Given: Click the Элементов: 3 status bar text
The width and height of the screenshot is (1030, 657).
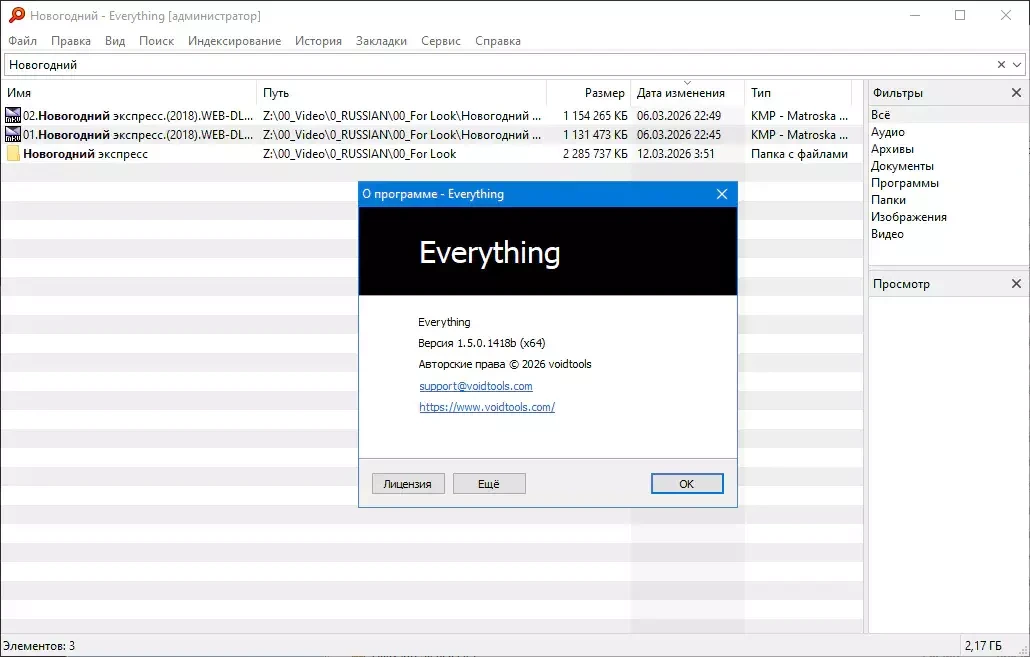Looking at the screenshot, I should pyautogui.click(x=39, y=646).
